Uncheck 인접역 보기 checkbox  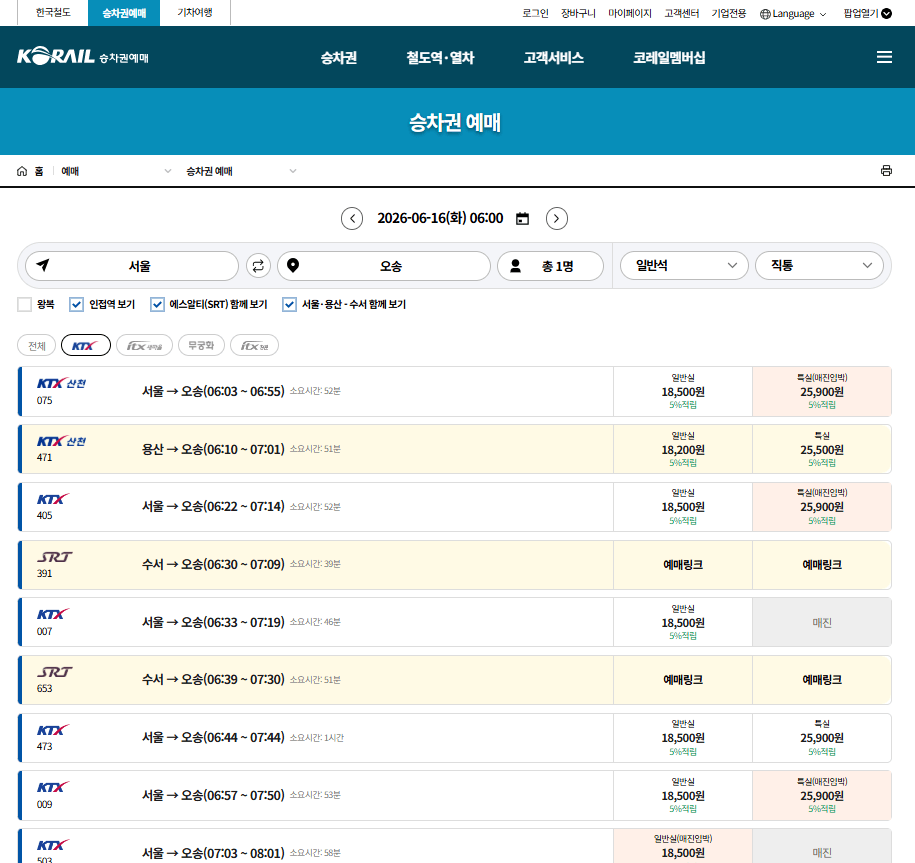coord(76,304)
